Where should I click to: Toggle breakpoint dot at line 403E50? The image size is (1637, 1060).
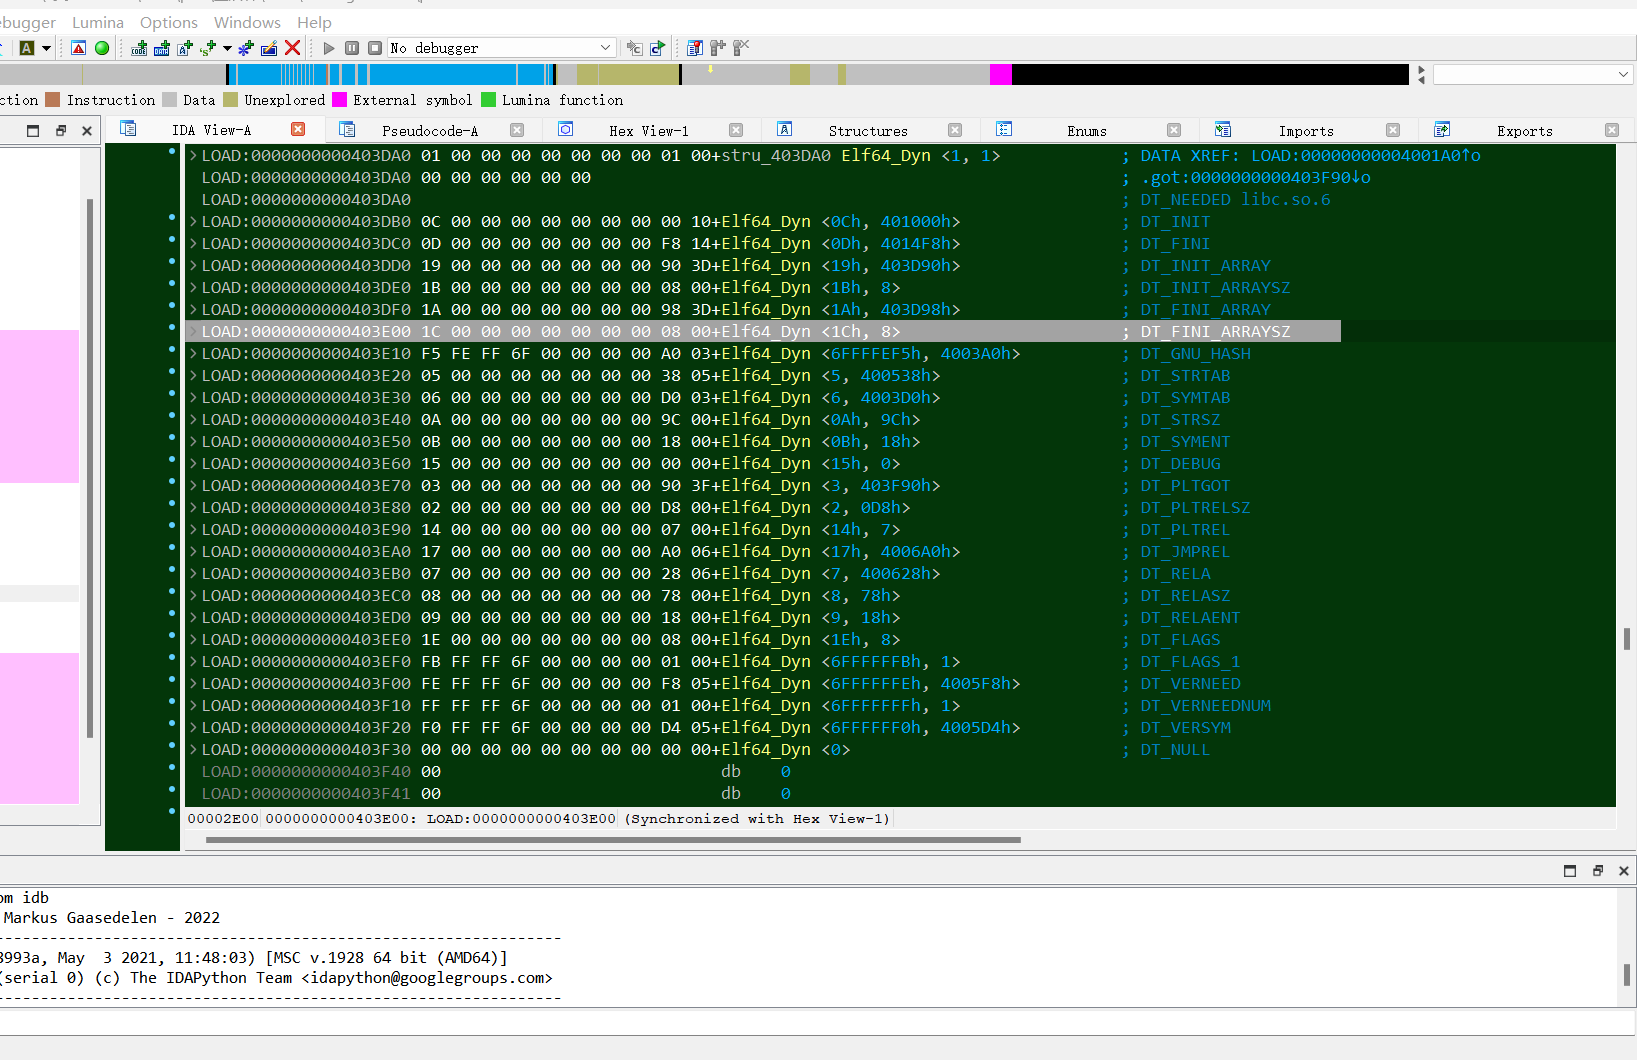coord(172,437)
